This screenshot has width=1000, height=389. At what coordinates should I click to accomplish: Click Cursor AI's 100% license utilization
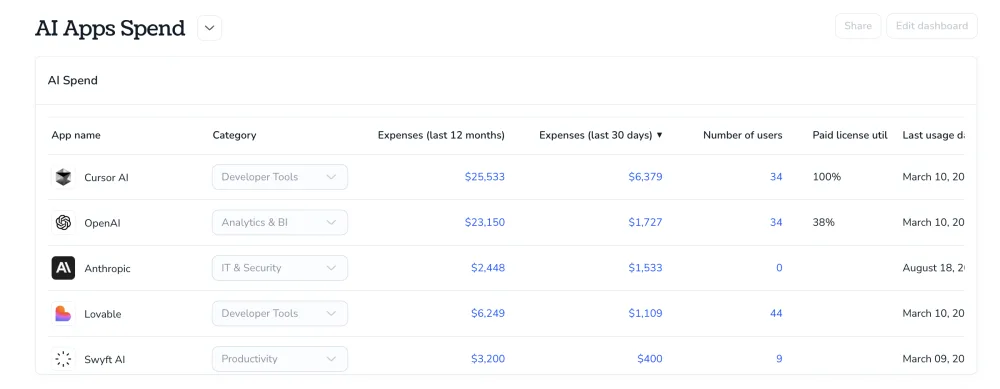click(827, 177)
